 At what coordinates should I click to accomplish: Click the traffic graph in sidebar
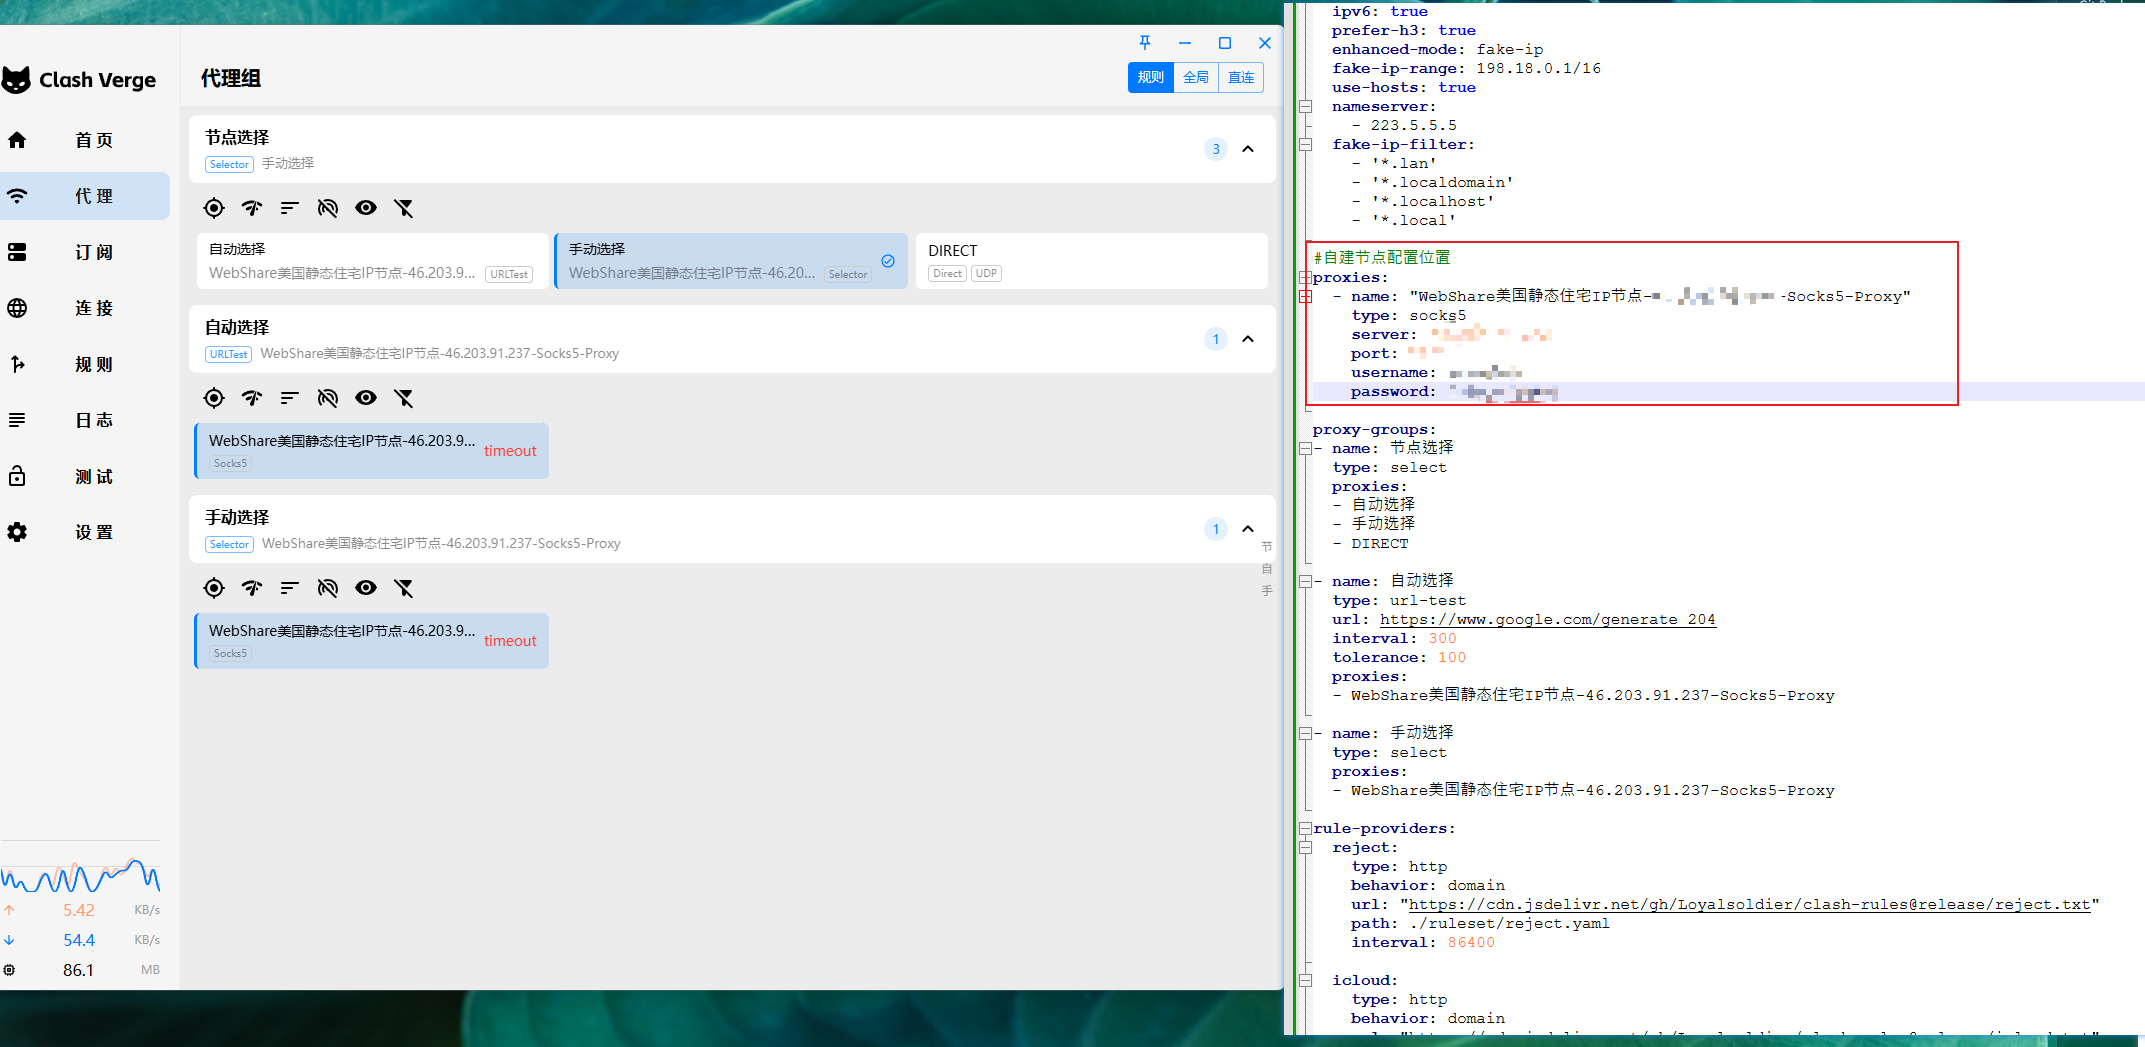[x=80, y=875]
